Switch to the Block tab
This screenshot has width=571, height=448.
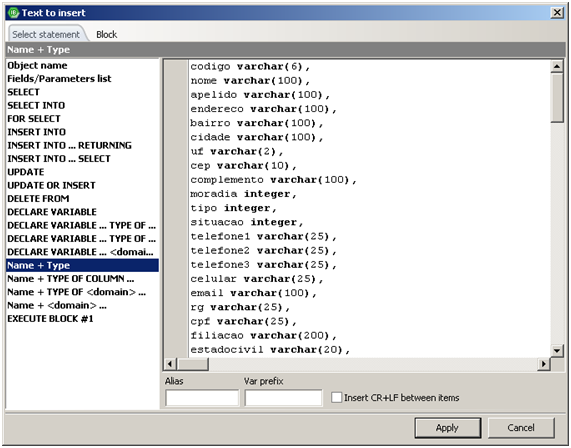[106, 35]
